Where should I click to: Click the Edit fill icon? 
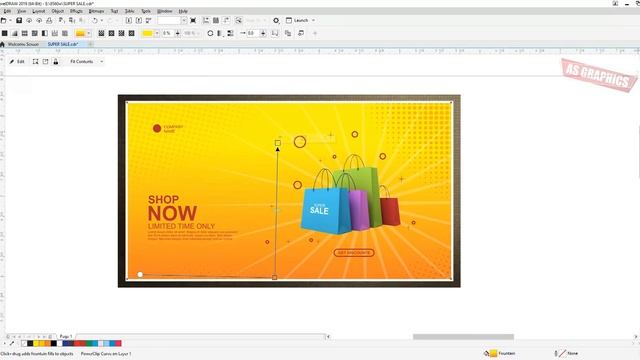pos(301,33)
